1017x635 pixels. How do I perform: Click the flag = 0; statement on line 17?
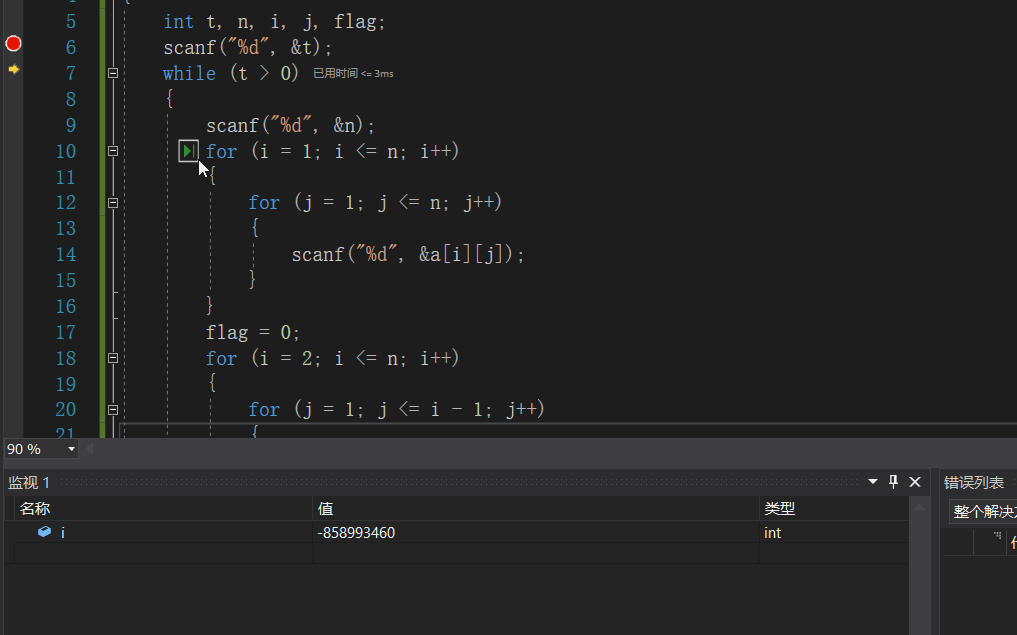253,332
